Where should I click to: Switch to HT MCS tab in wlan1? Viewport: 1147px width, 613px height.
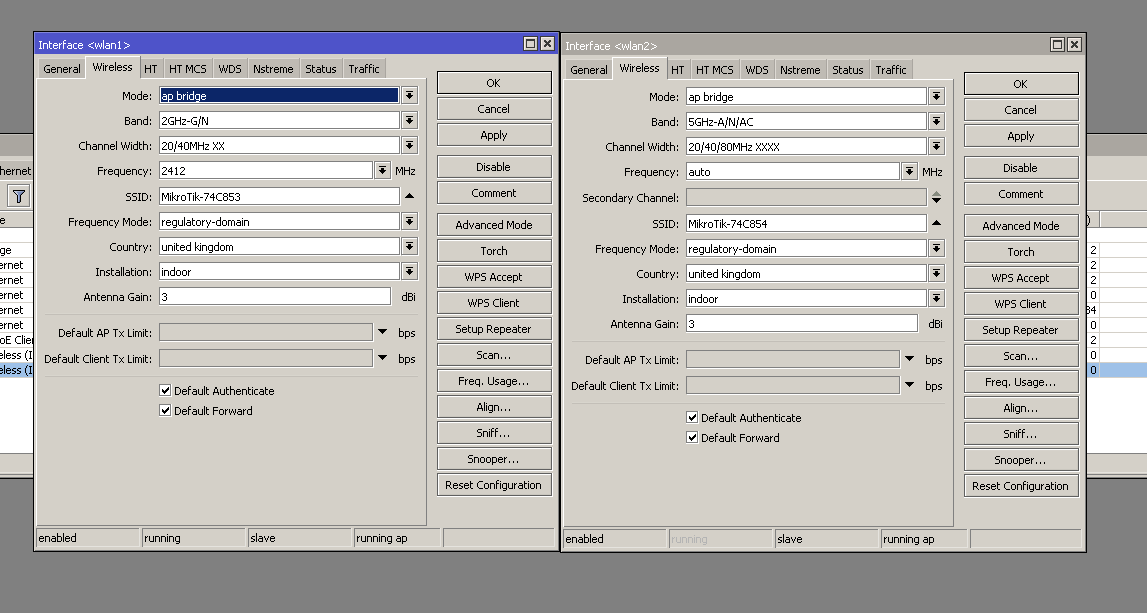[x=187, y=69]
